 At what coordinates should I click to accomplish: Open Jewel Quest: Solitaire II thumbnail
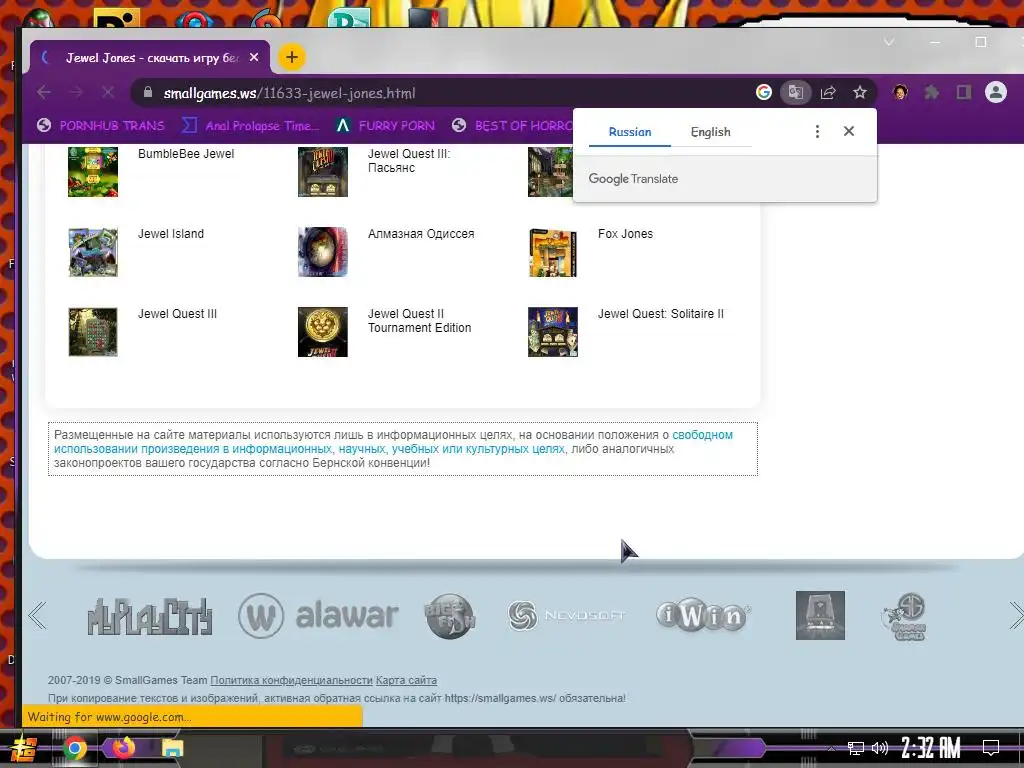552,332
